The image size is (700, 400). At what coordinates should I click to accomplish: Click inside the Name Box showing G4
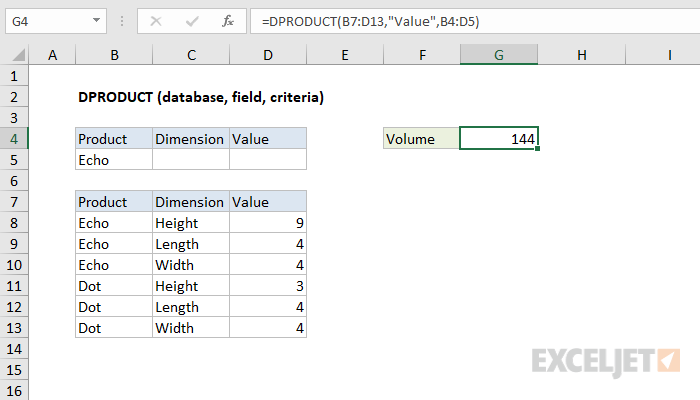pos(47,21)
